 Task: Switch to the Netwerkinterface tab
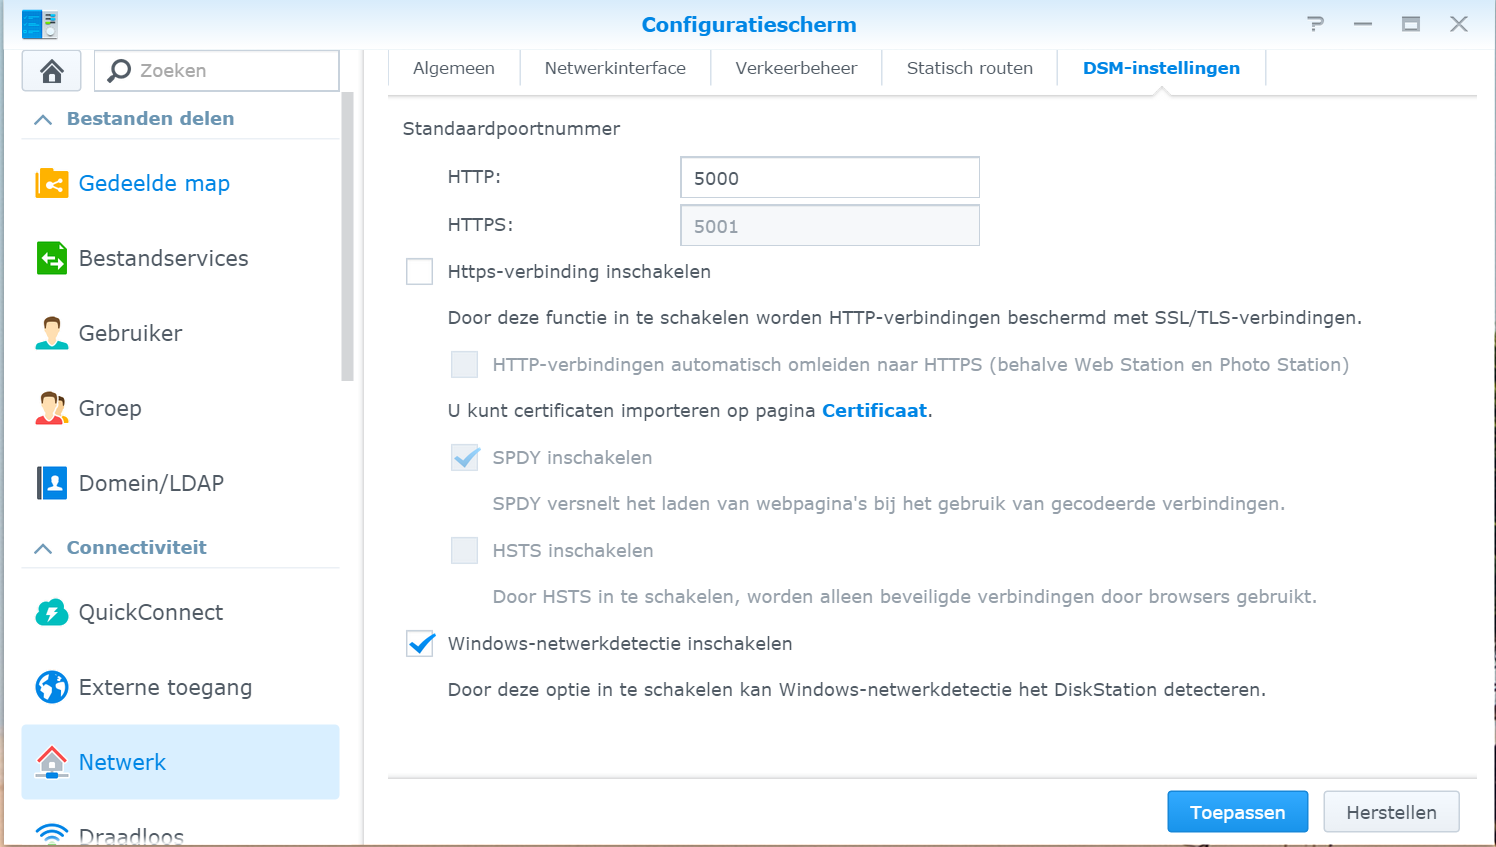(x=615, y=68)
